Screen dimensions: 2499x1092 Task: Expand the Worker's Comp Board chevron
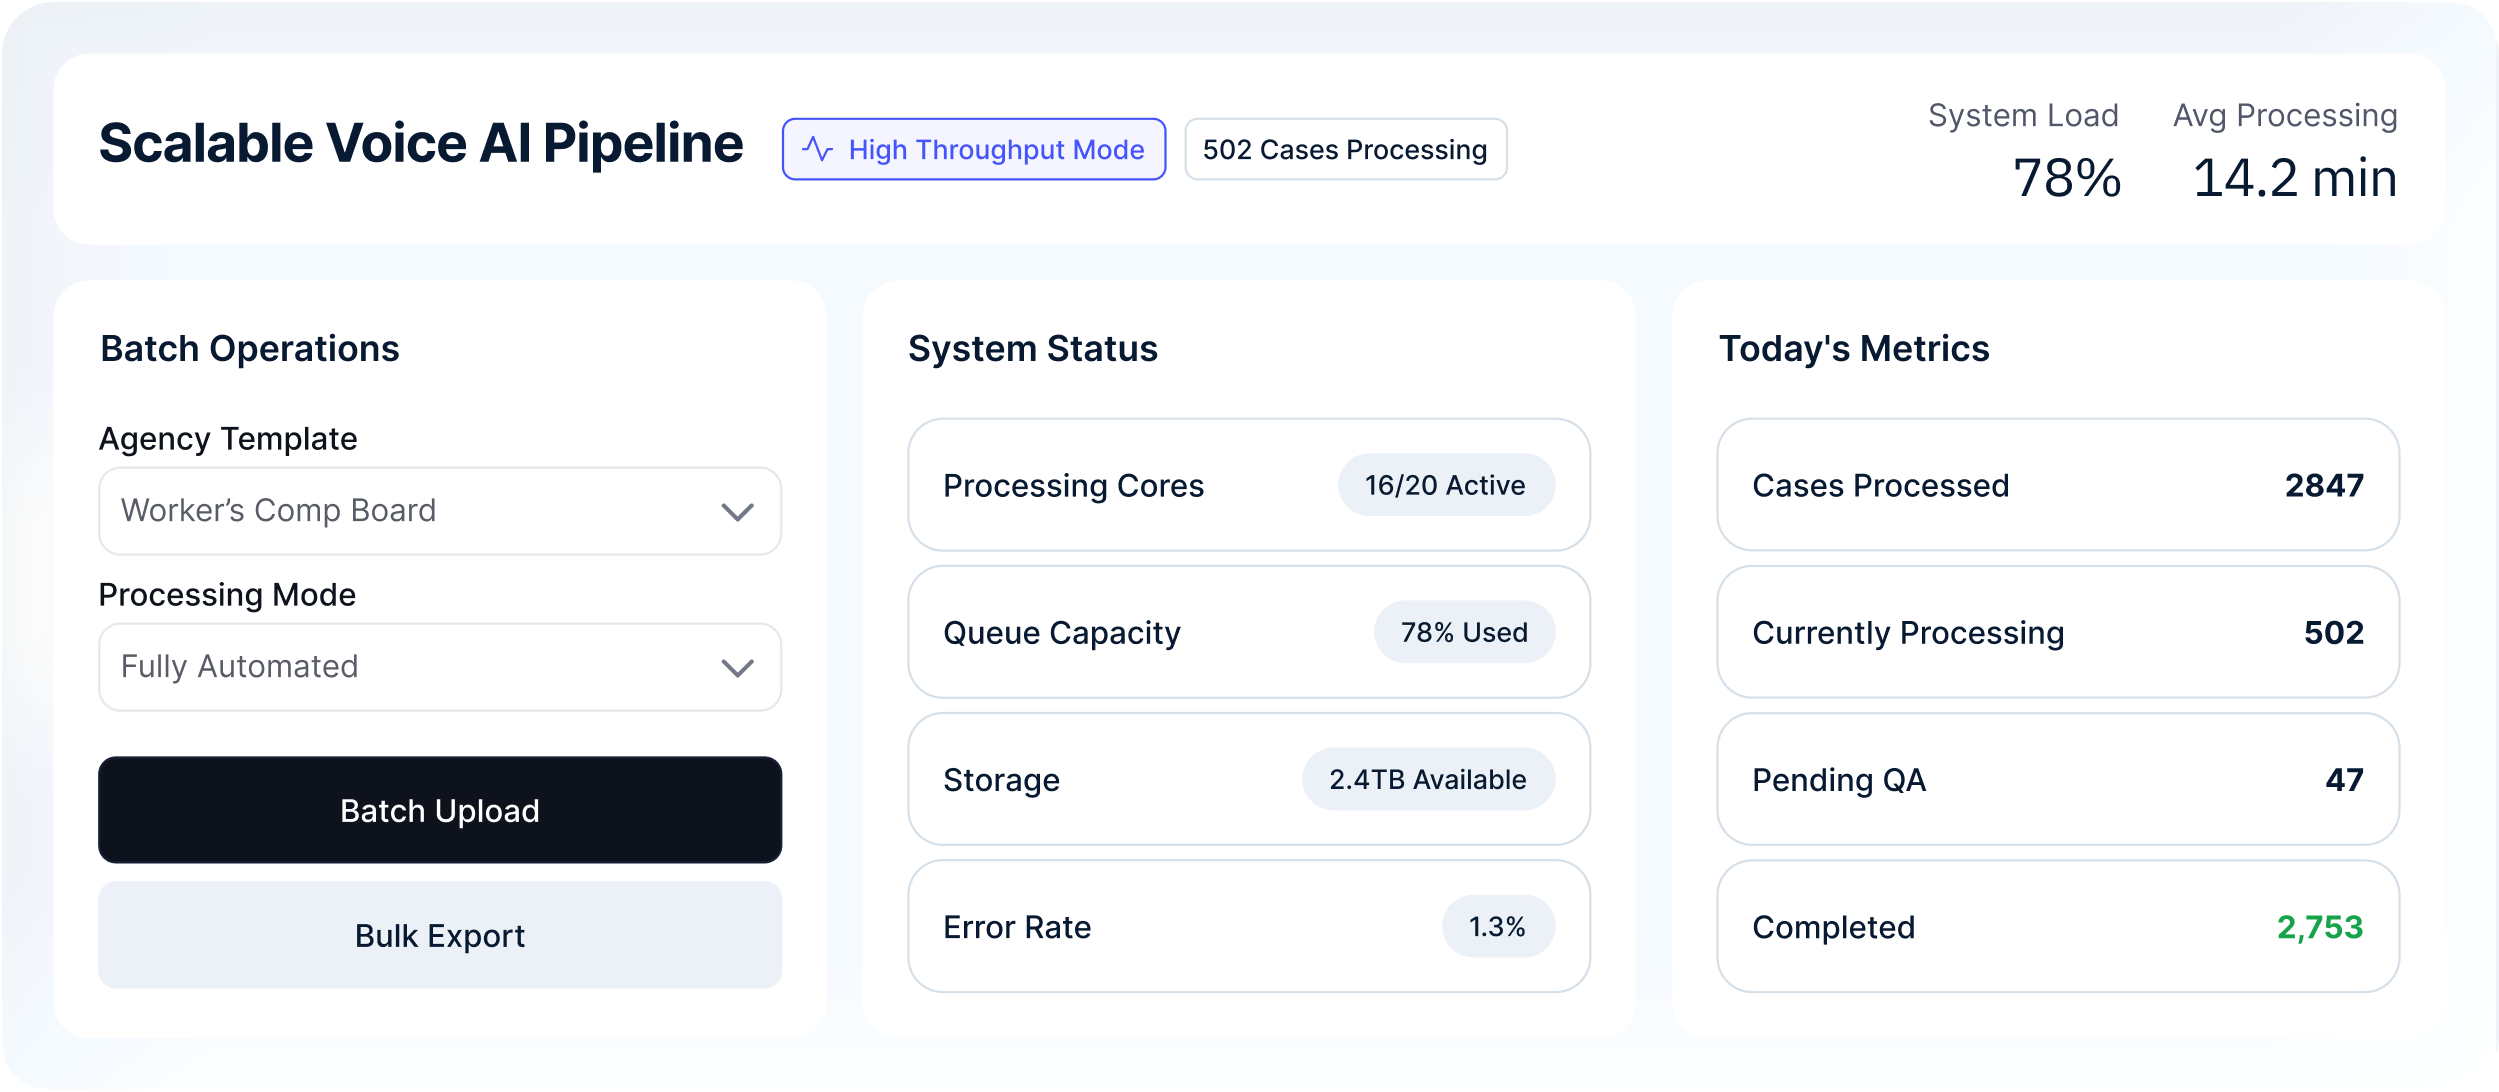click(738, 512)
